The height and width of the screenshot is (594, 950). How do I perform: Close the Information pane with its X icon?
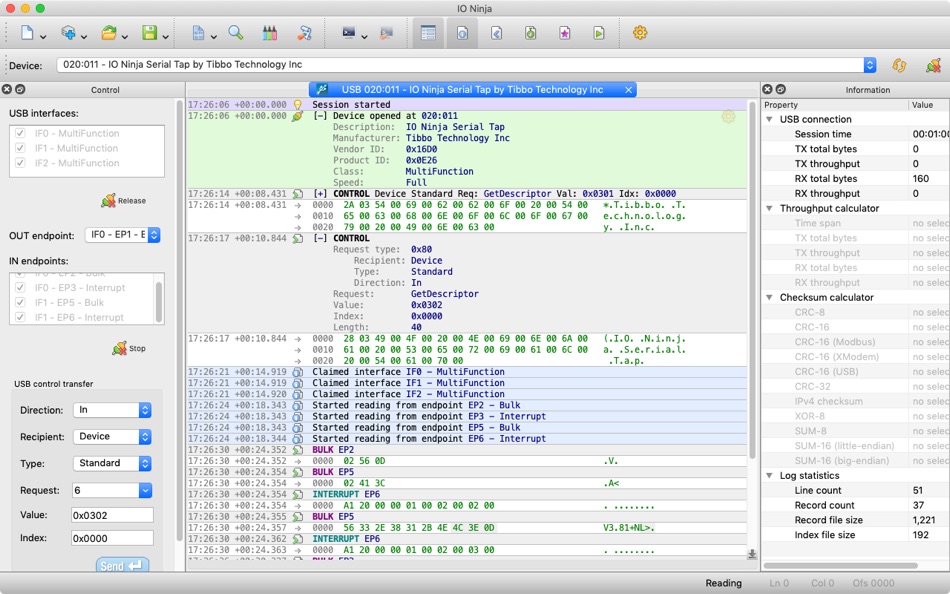pyautogui.click(x=767, y=89)
